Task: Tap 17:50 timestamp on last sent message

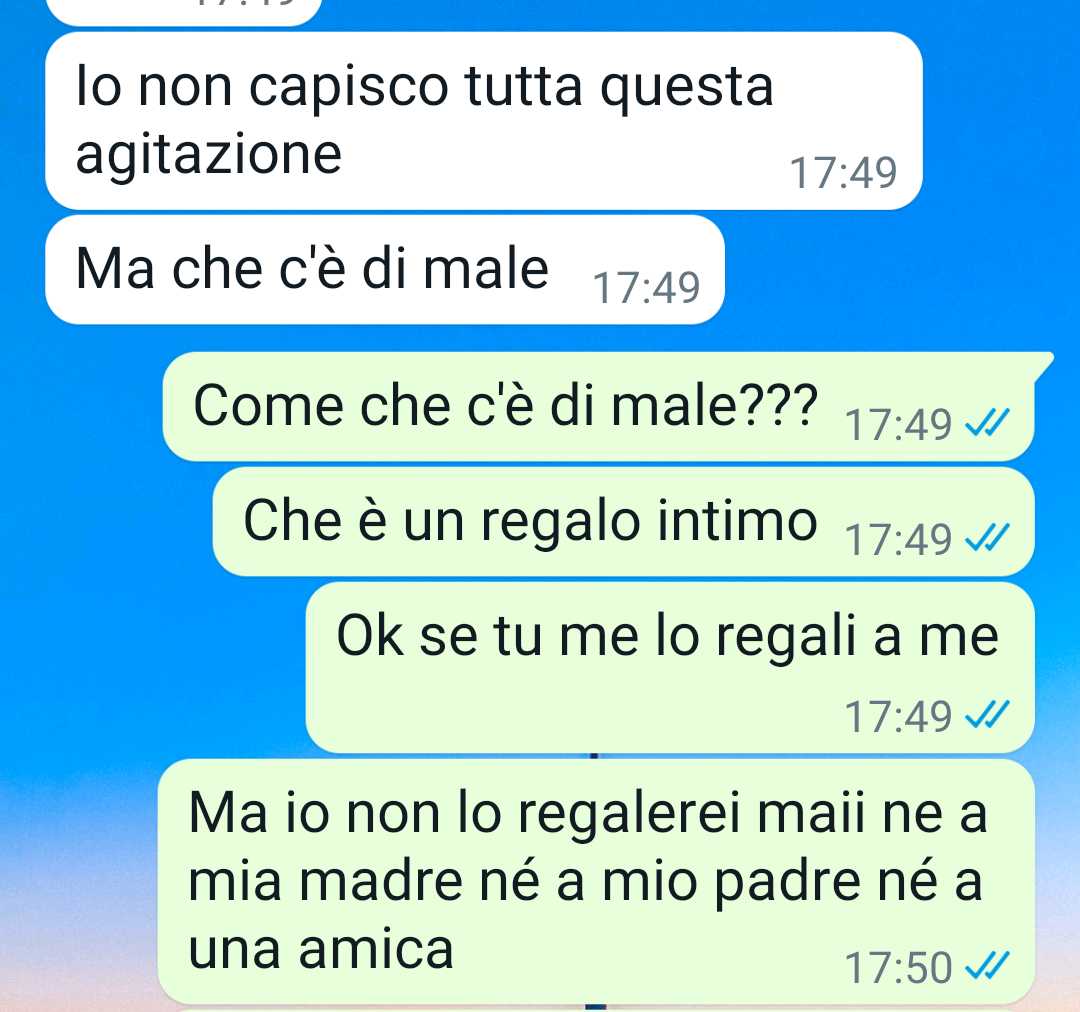Action: pos(897,967)
